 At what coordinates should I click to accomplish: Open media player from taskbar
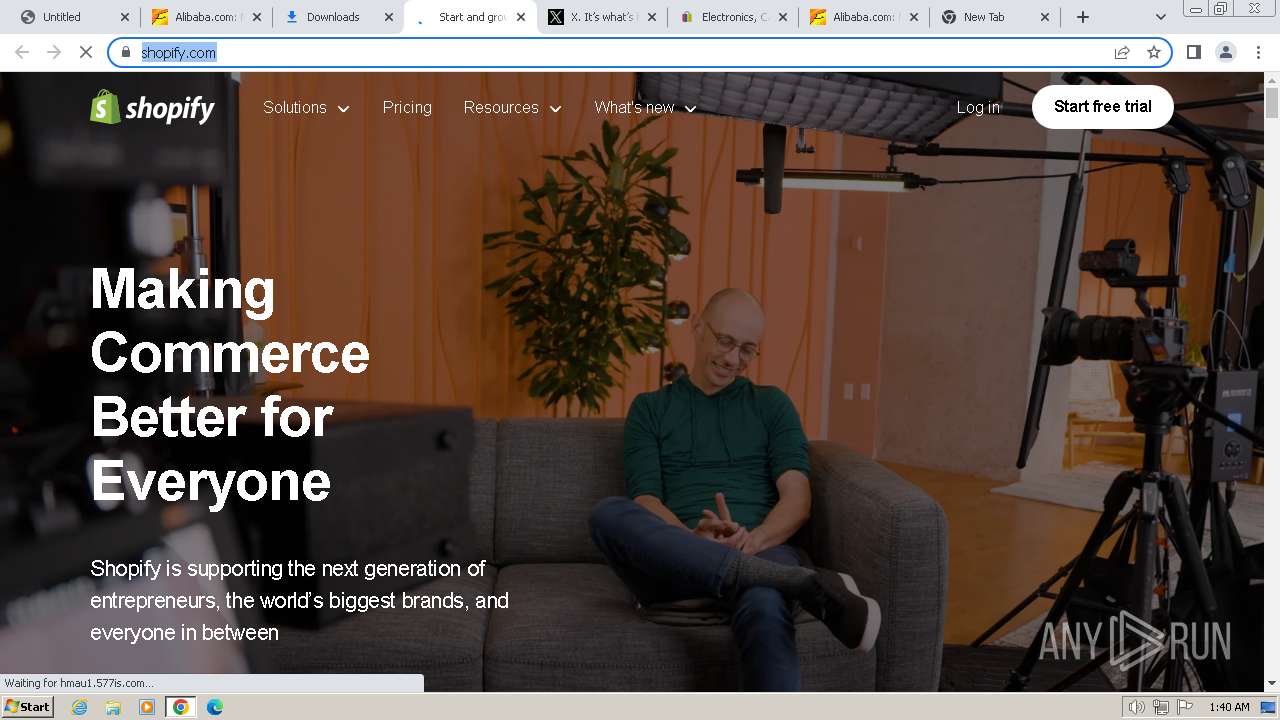click(x=147, y=707)
